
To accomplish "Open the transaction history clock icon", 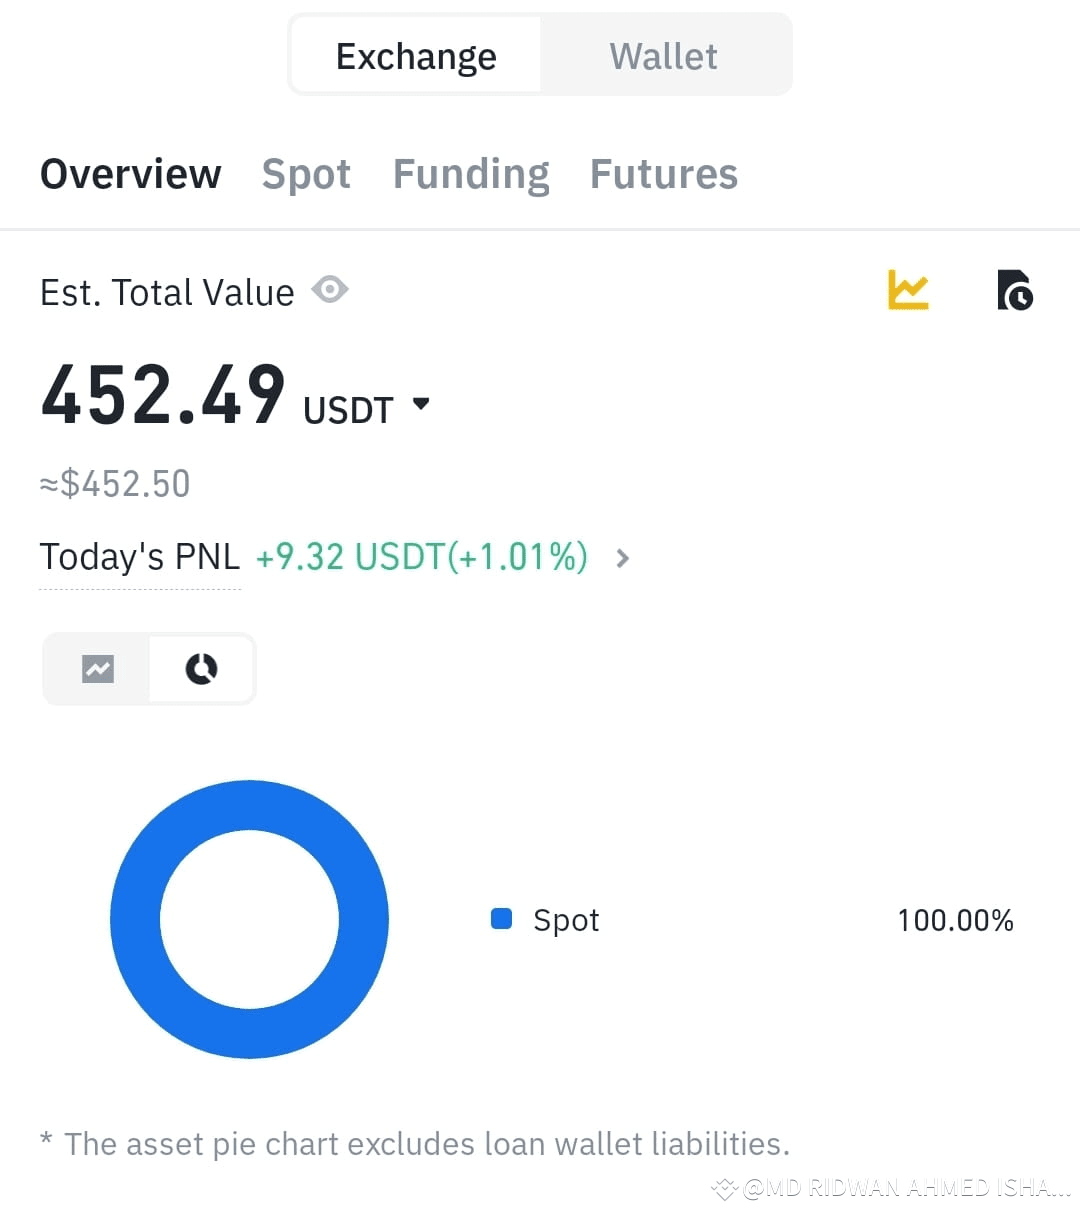I will [x=1015, y=290].
